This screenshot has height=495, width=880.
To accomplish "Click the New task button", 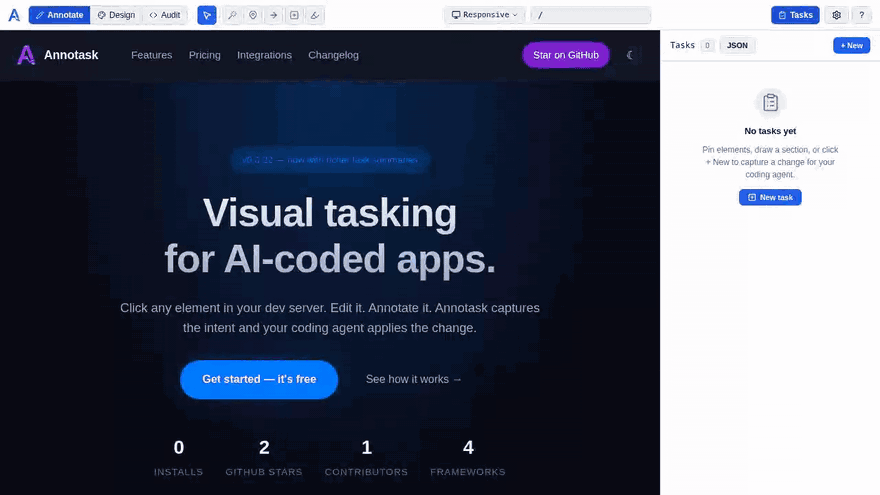I will (770, 197).
